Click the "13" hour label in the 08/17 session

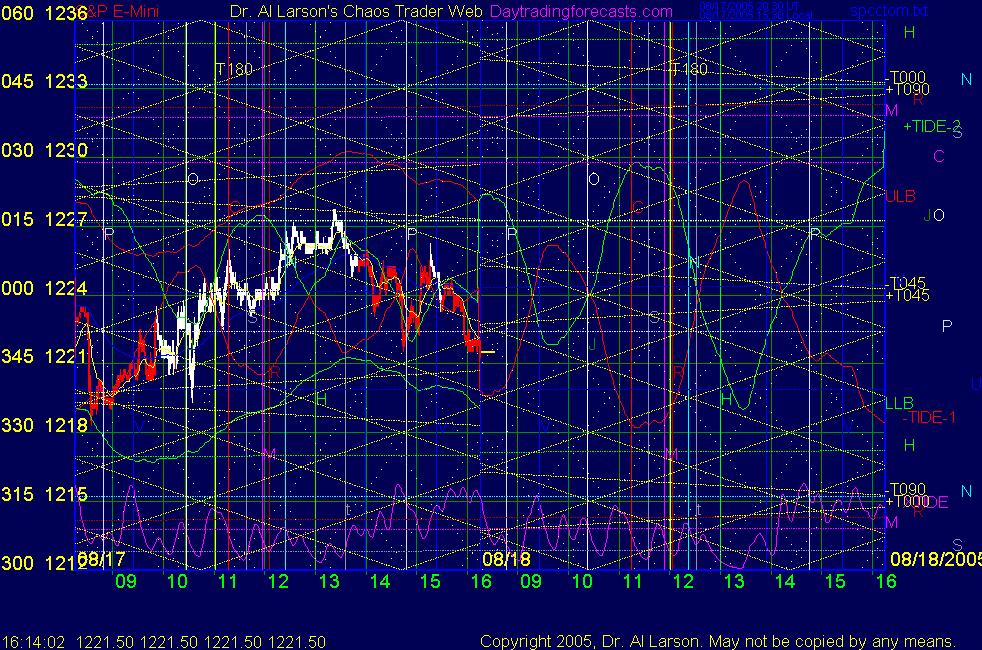pyautogui.click(x=329, y=581)
